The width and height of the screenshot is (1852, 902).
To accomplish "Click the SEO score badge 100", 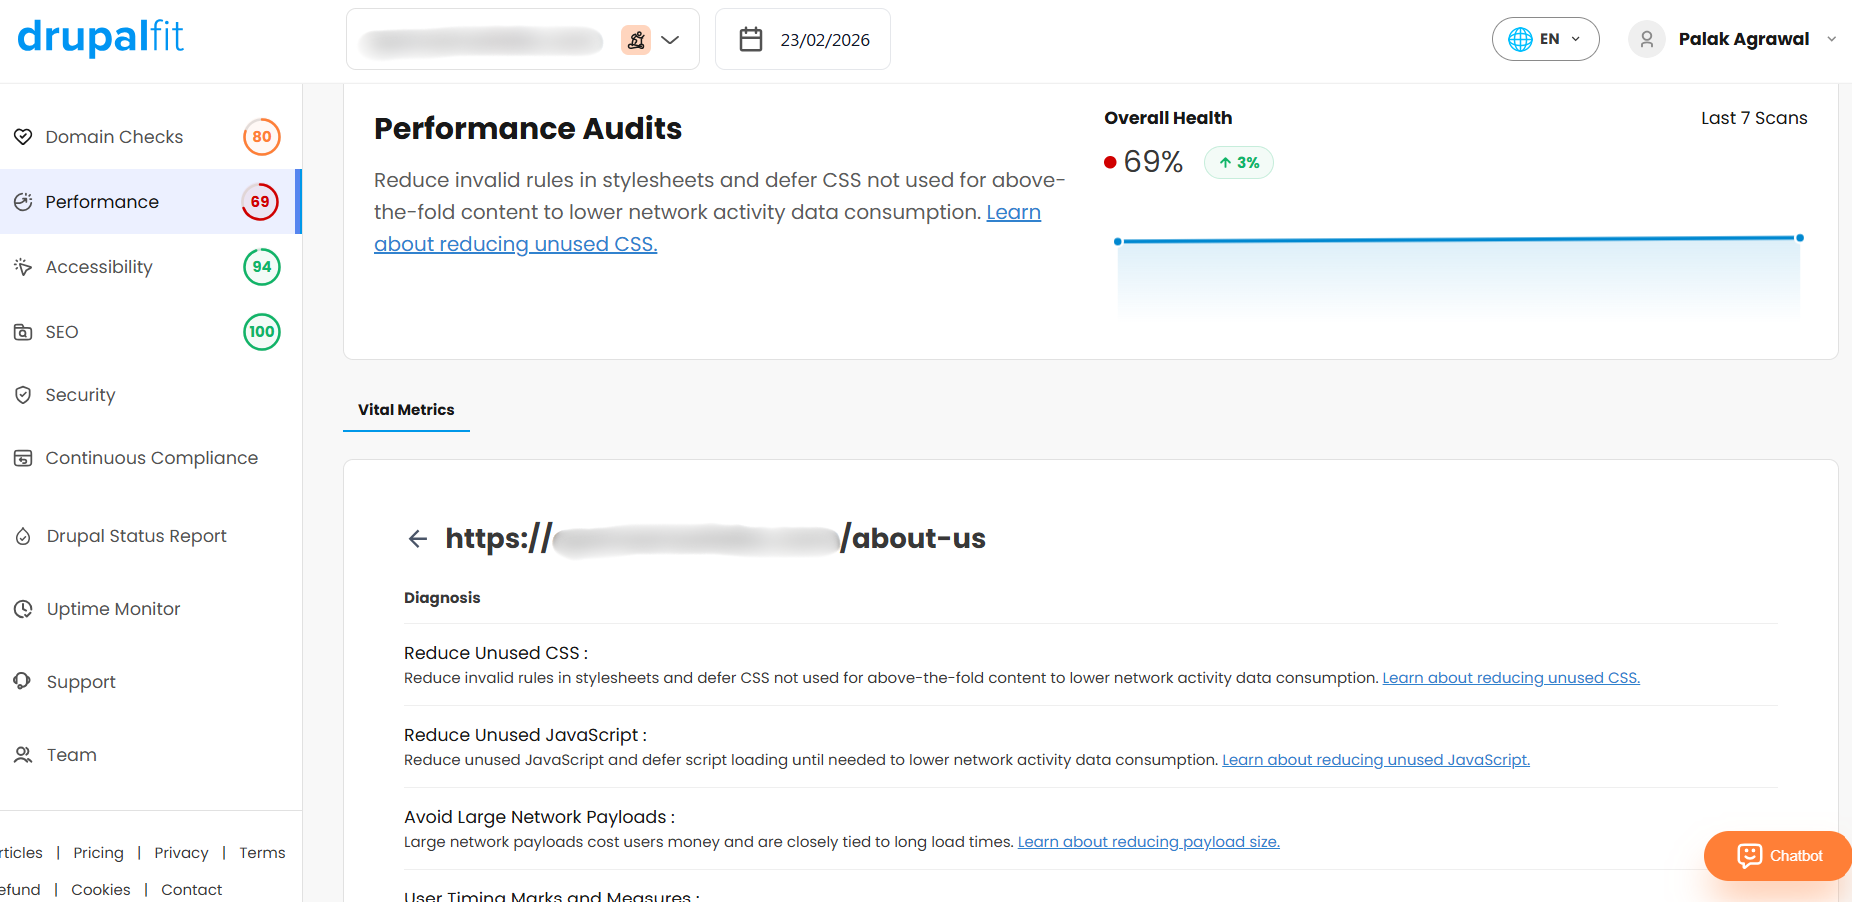I will click(x=262, y=332).
